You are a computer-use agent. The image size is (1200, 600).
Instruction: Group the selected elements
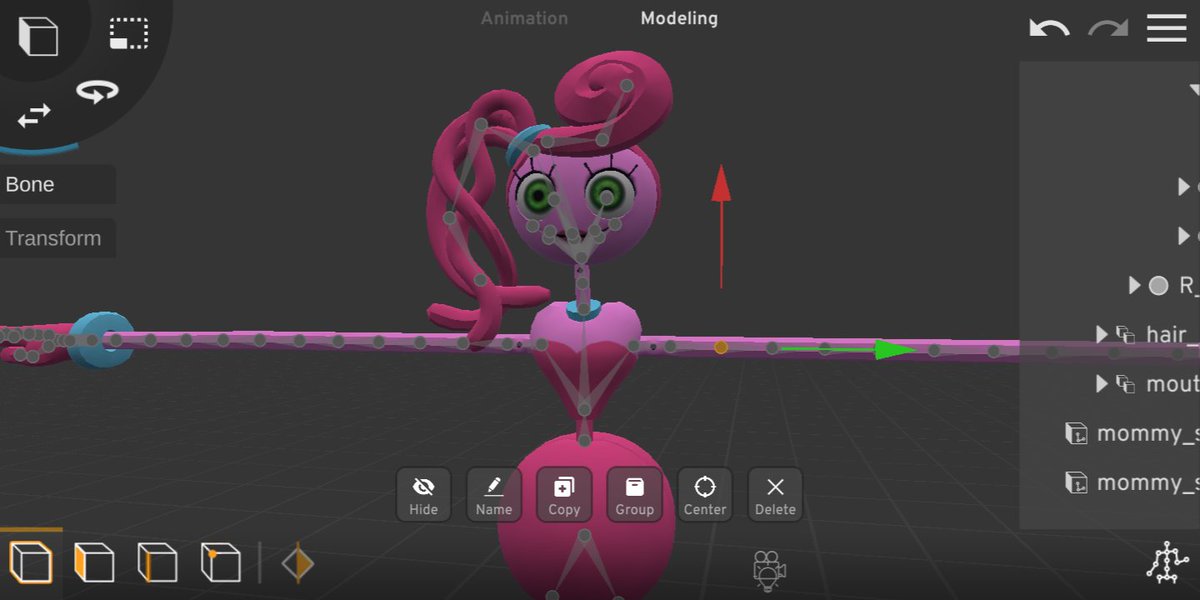pos(634,495)
